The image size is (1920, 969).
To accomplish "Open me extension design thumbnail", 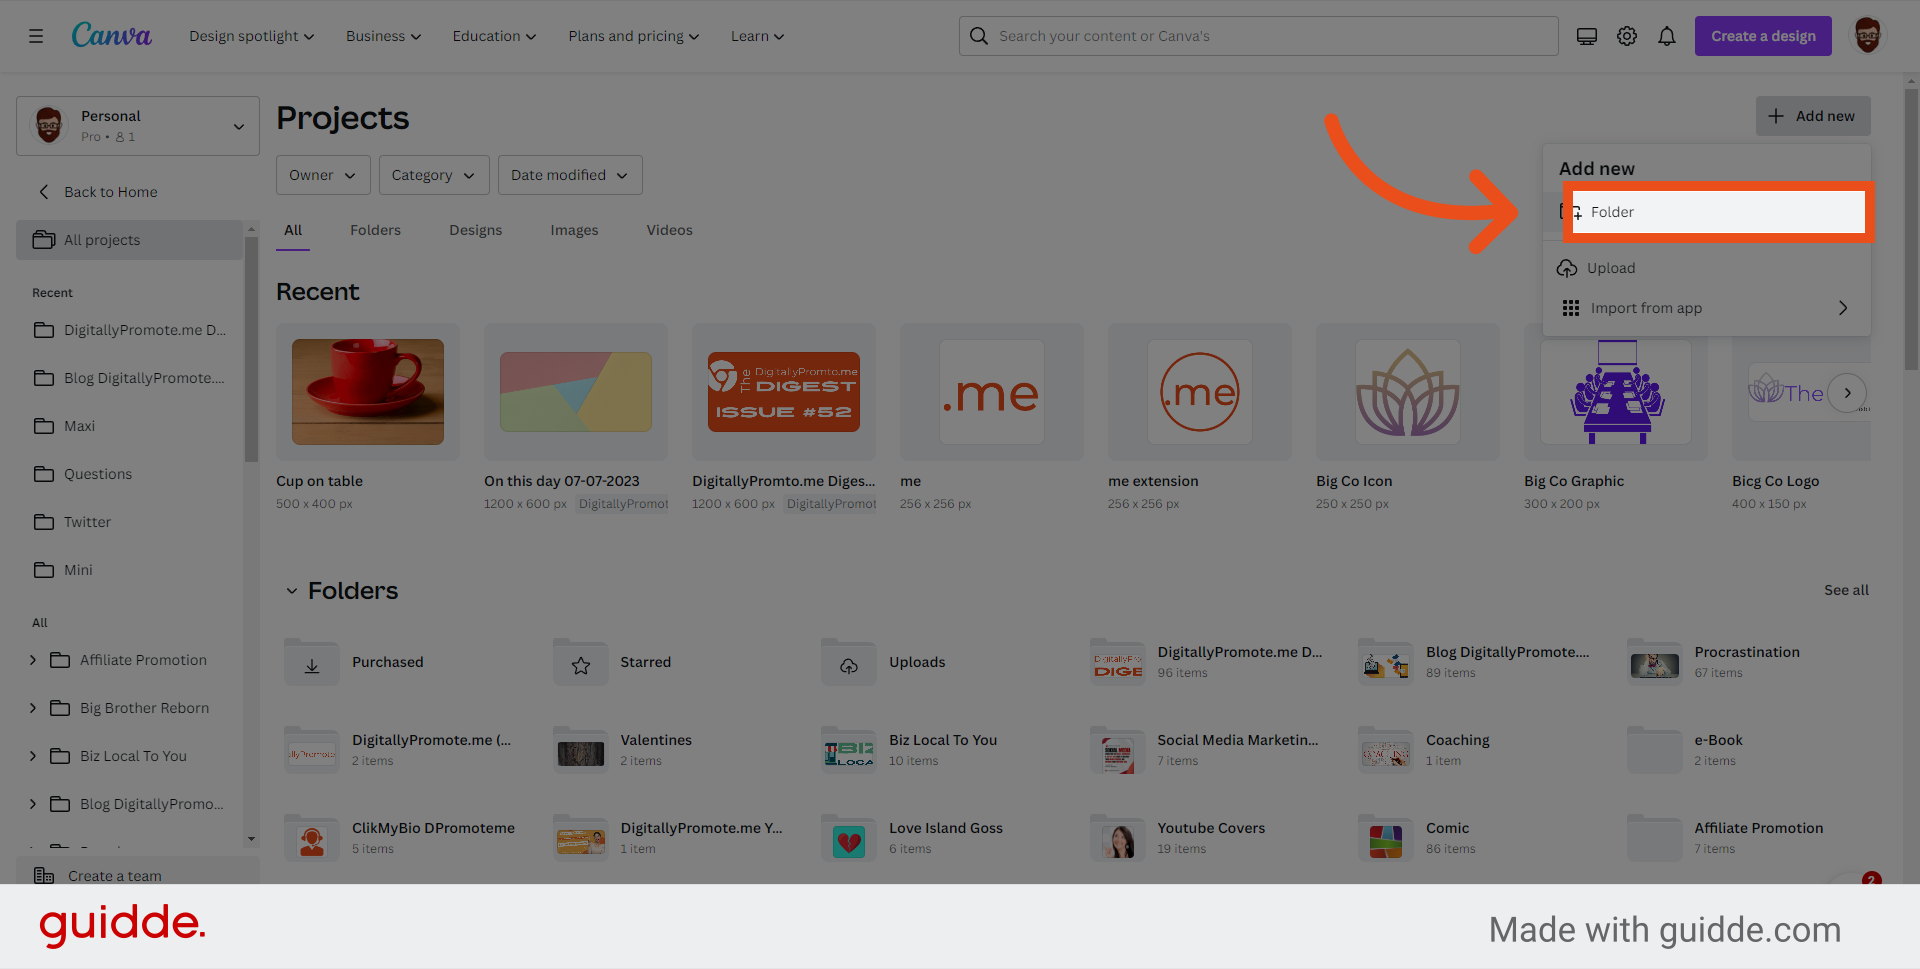I will [1200, 392].
